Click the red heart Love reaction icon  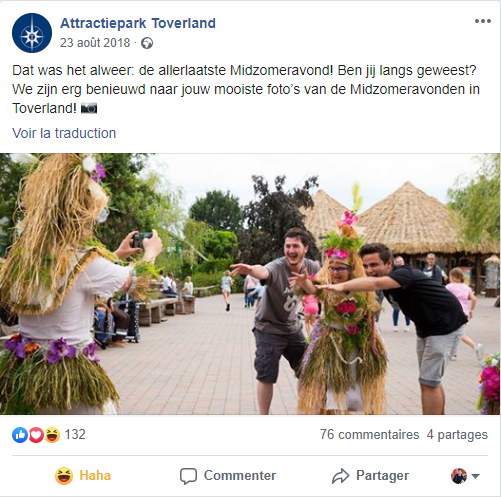[36, 435]
